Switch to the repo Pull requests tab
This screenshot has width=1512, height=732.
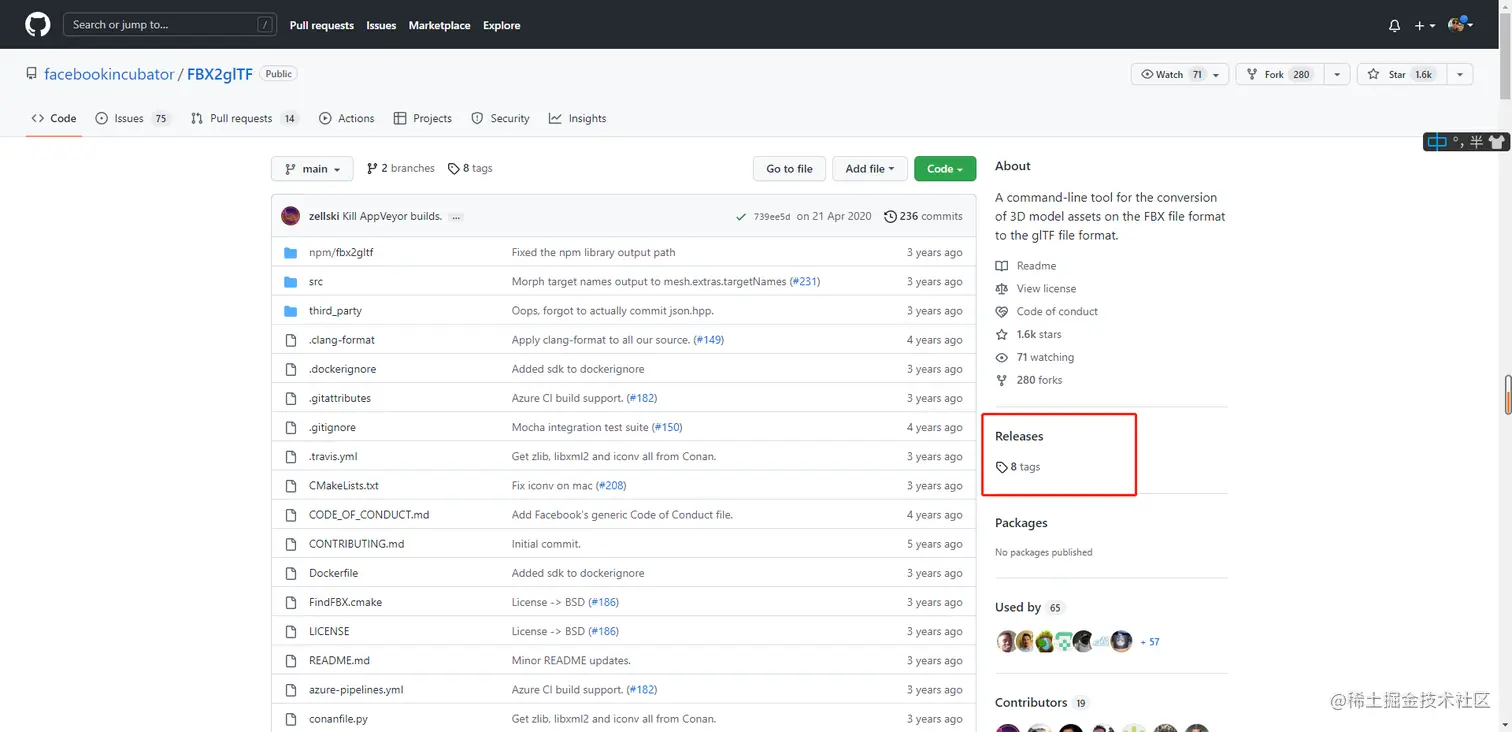tap(245, 118)
